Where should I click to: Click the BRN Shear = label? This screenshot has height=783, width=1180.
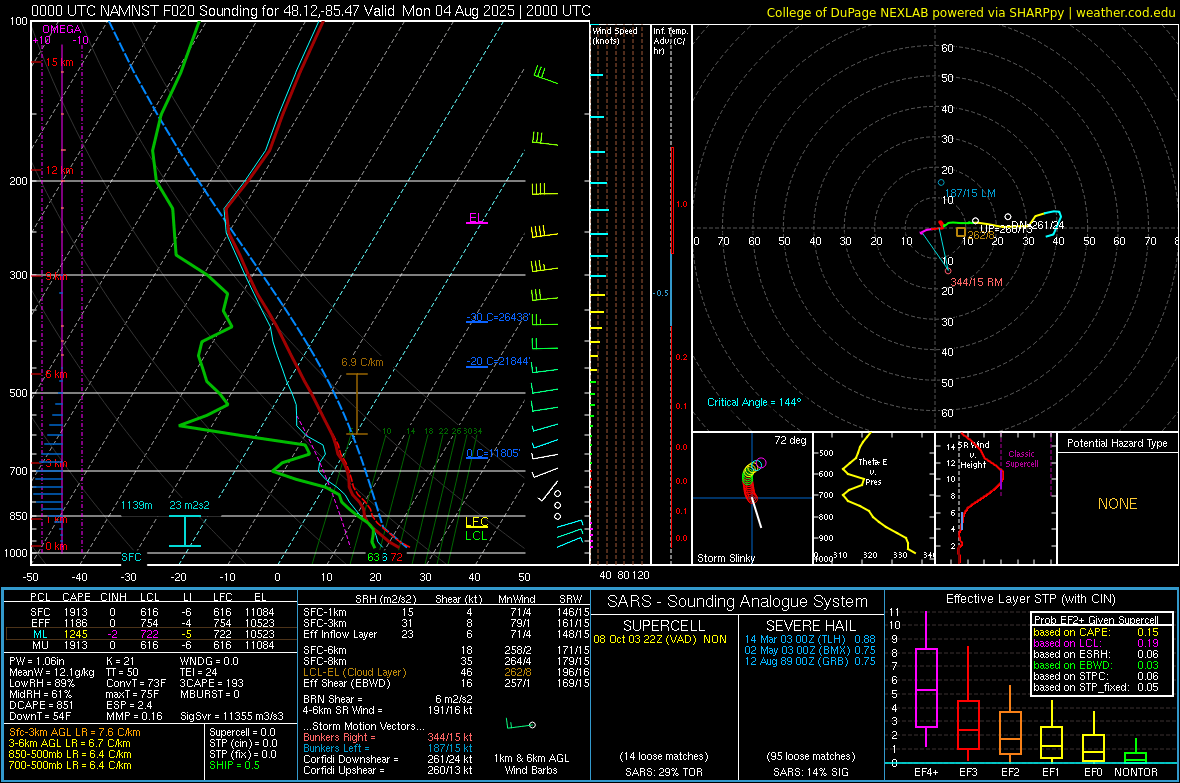tap(336, 699)
